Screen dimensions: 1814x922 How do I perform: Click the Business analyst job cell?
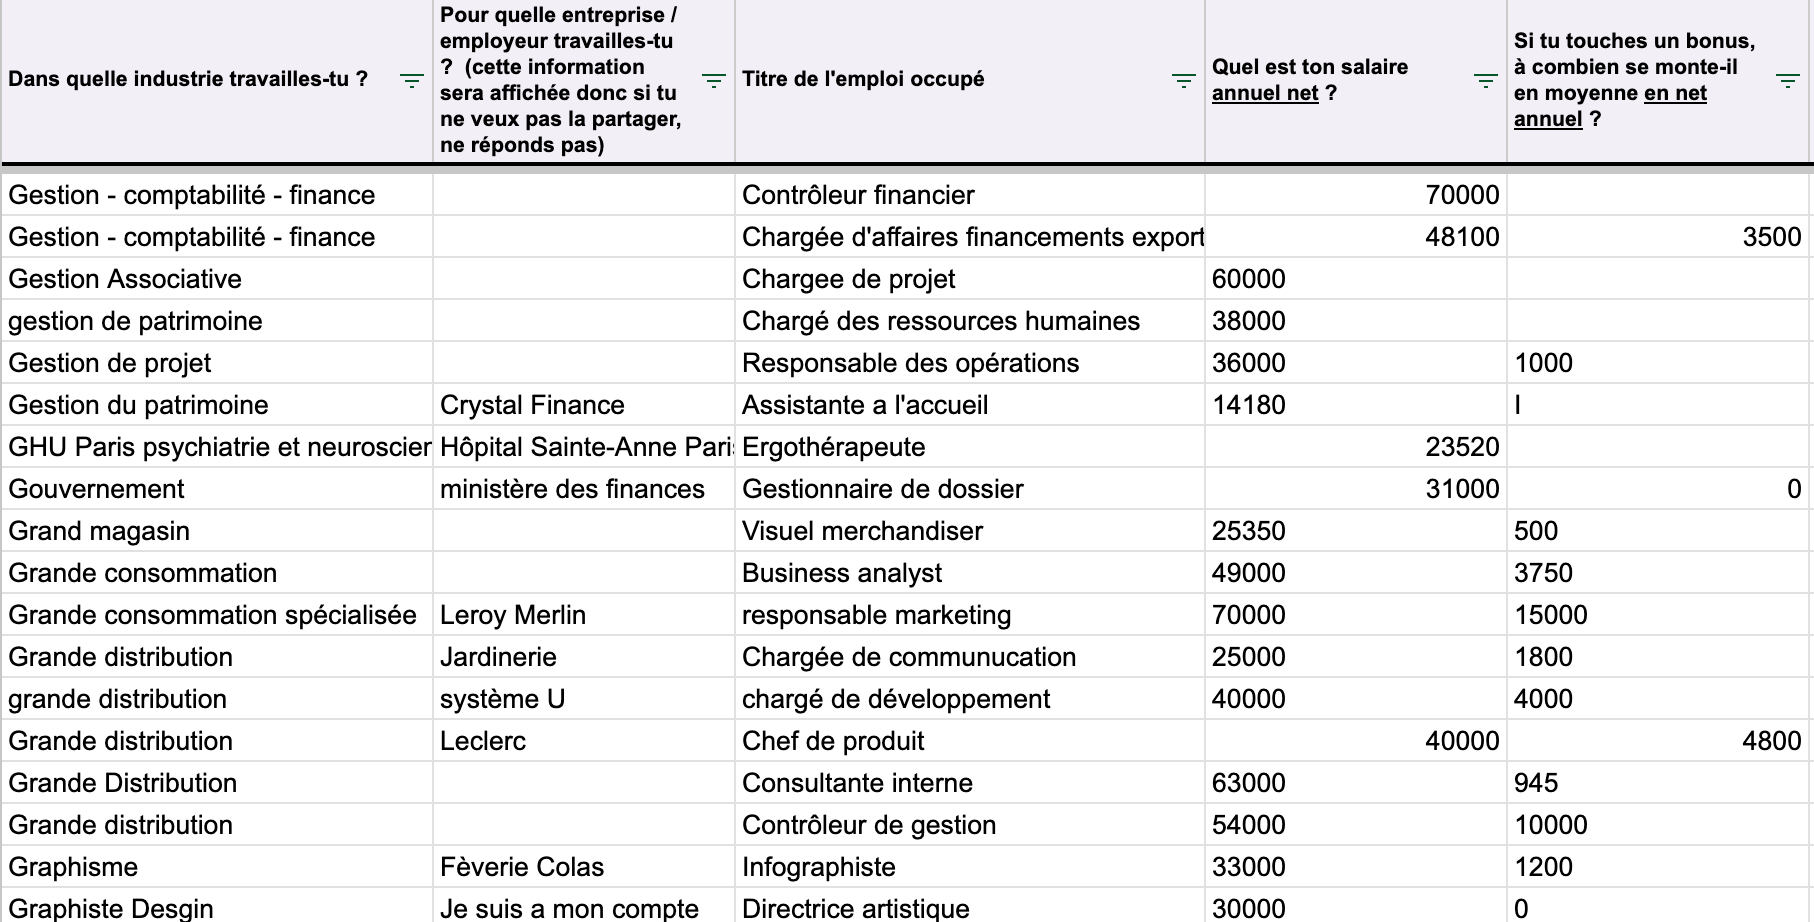[970, 573]
